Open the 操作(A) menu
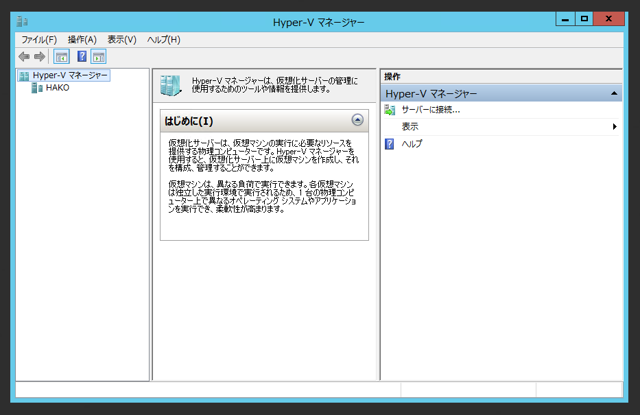Screen dimensions: 640x415 click(82, 40)
